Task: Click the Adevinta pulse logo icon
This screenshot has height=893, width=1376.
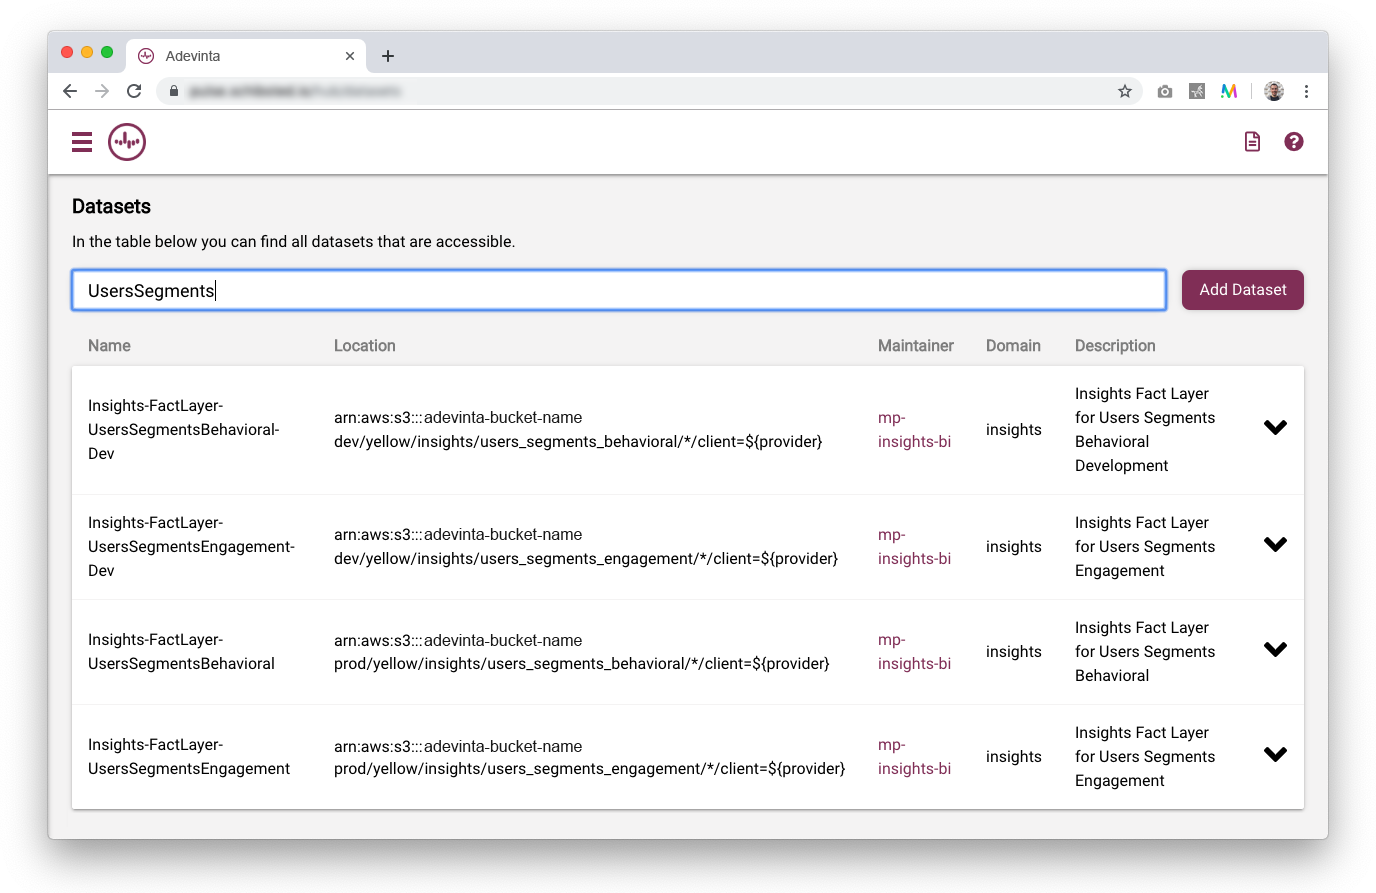Action: tap(127, 142)
